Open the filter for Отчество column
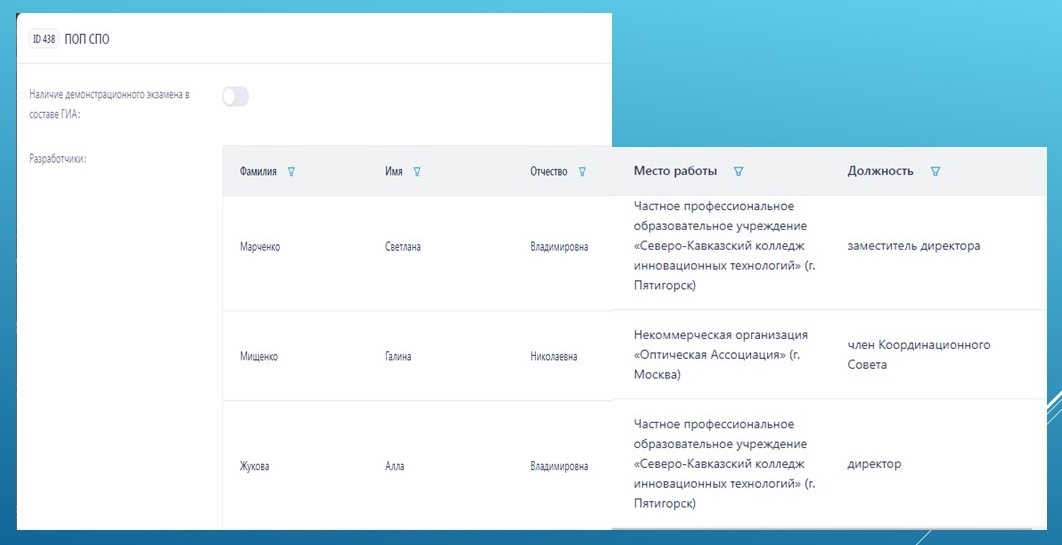Screen dimensions: 1062x545 (582, 172)
